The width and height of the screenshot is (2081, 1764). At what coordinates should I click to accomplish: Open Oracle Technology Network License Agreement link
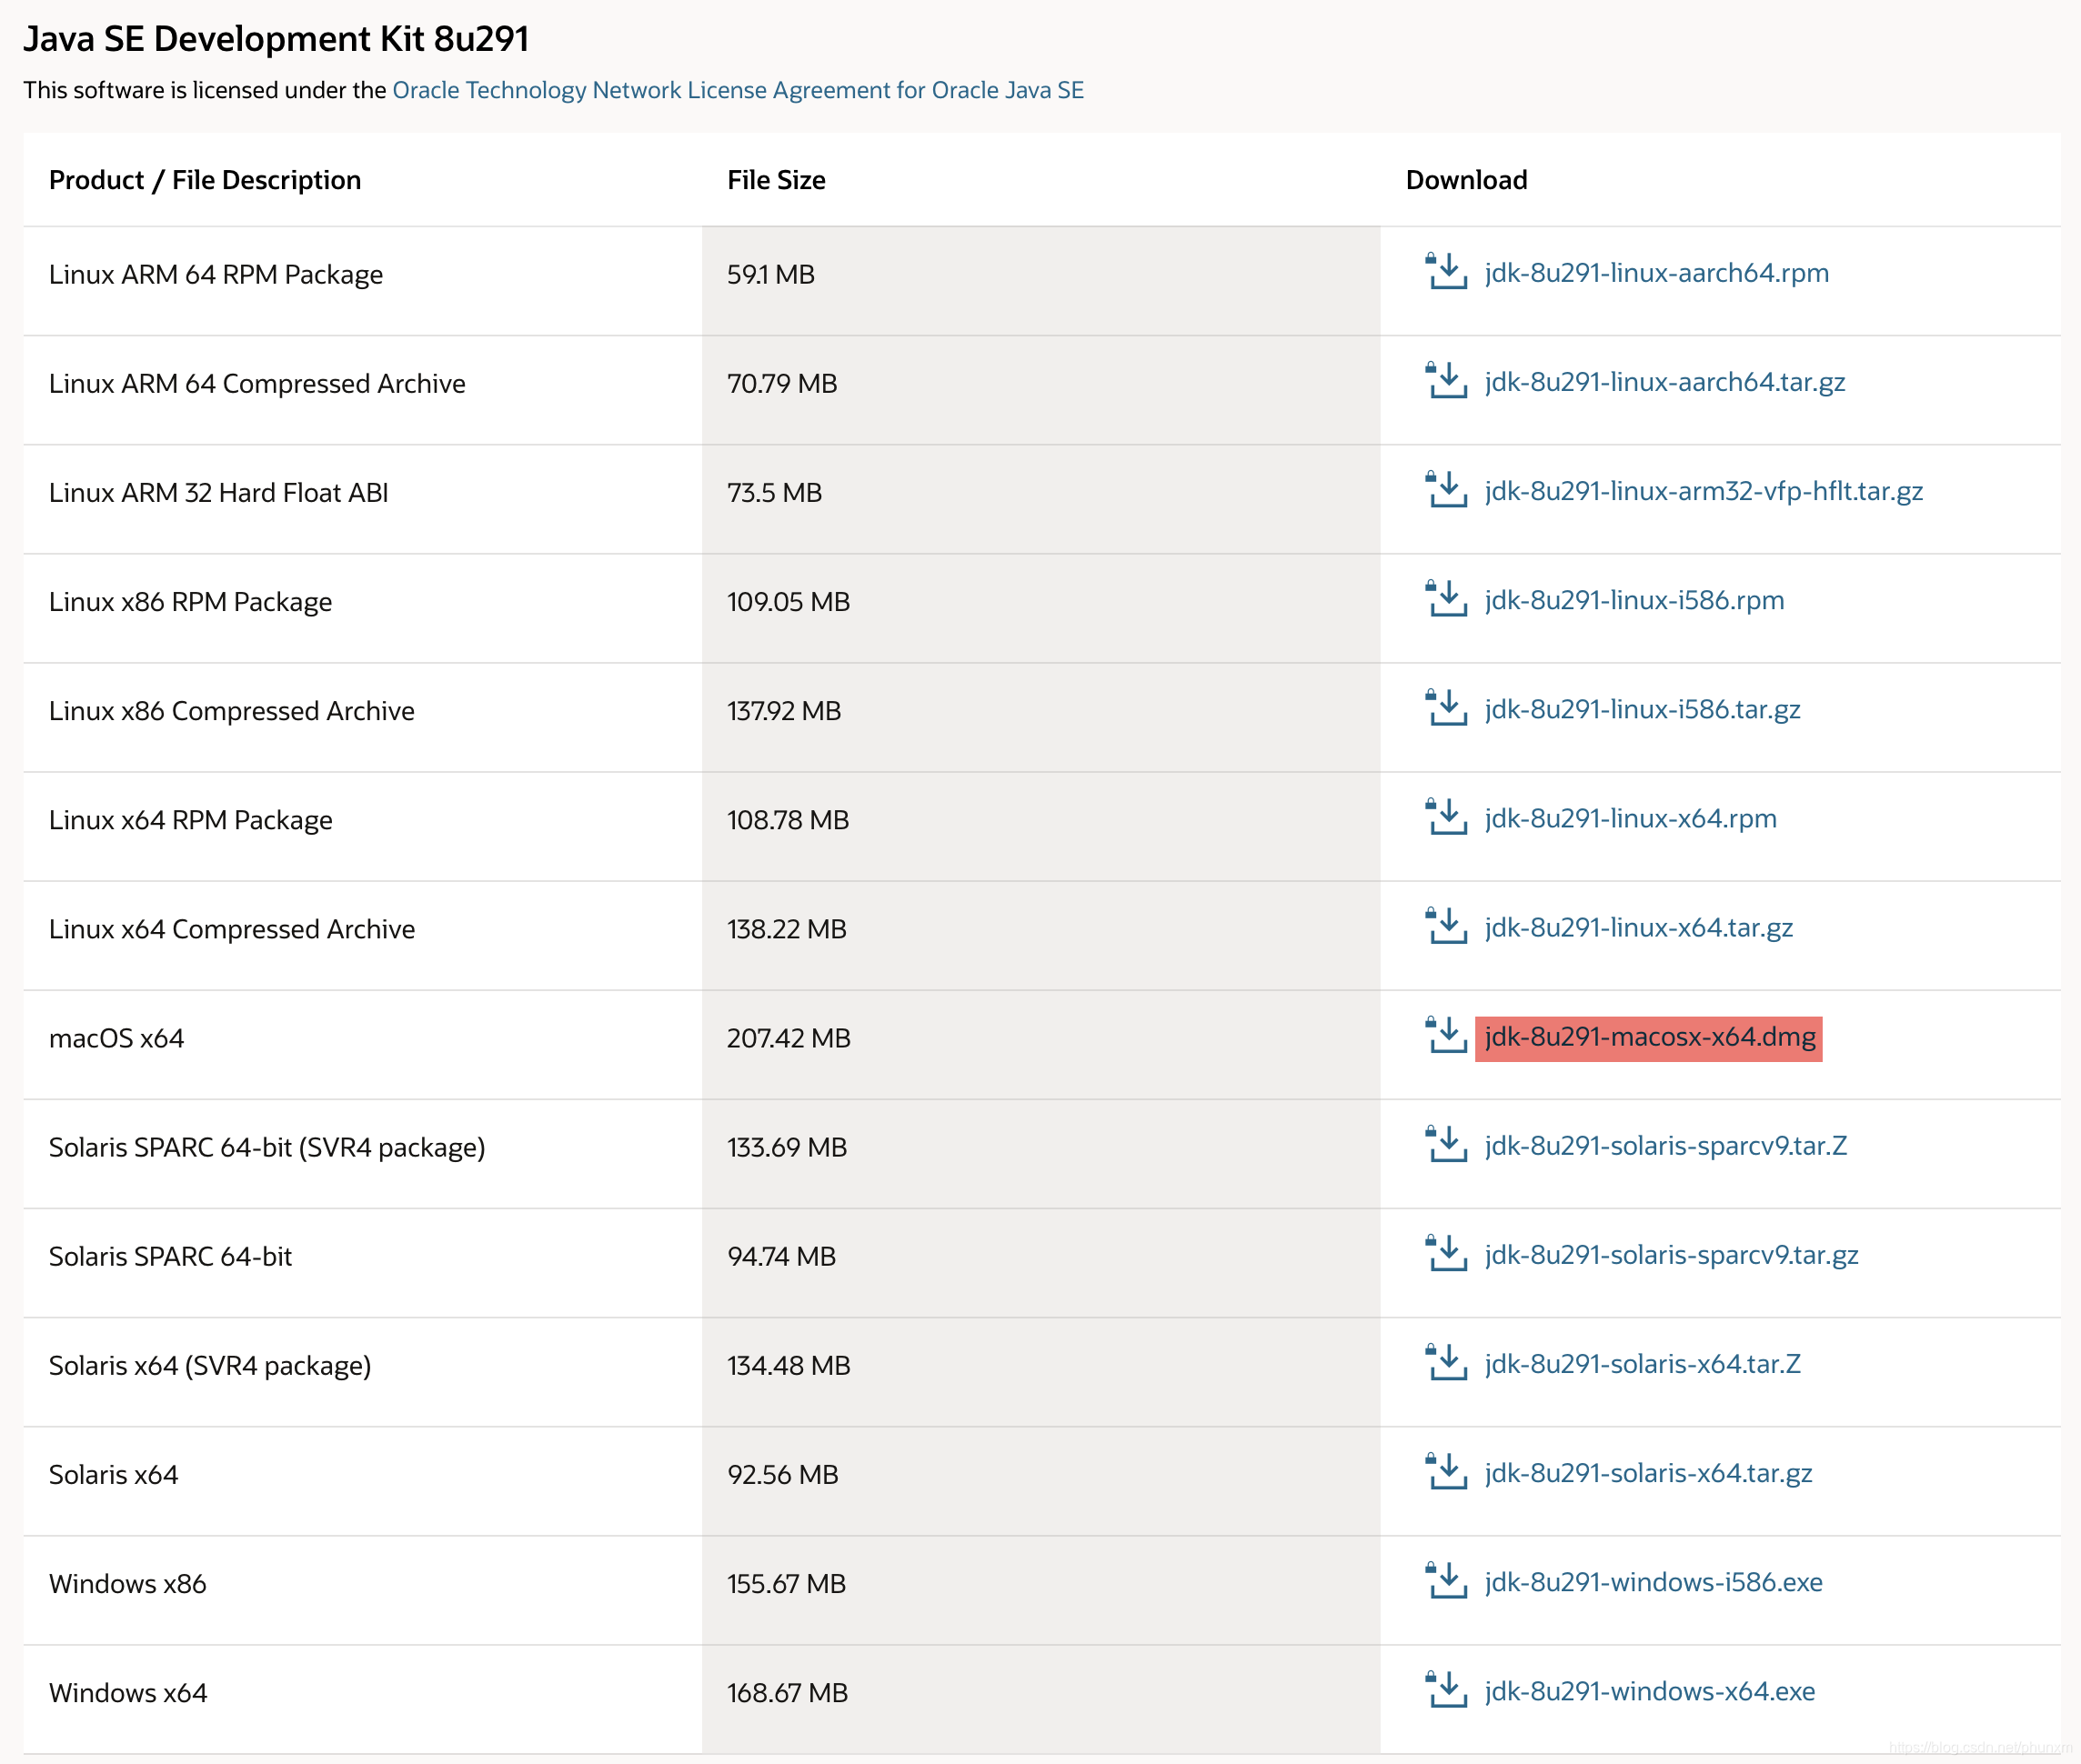[x=737, y=90]
